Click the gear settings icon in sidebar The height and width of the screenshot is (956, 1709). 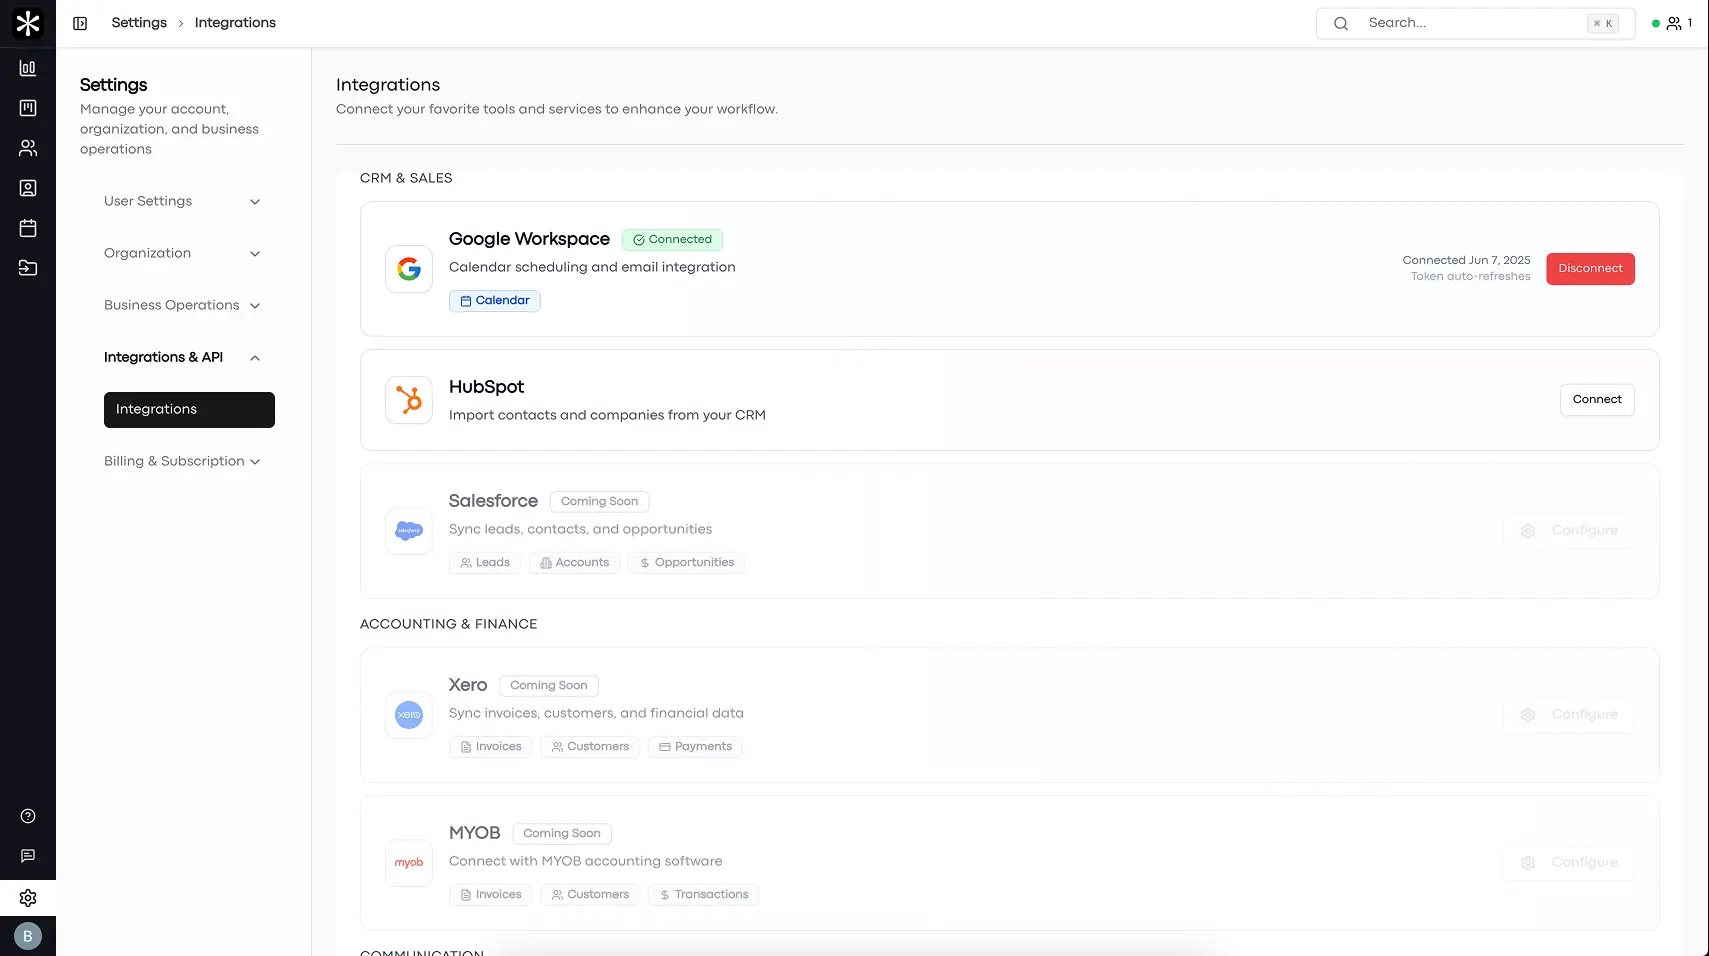click(x=28, y=898)
